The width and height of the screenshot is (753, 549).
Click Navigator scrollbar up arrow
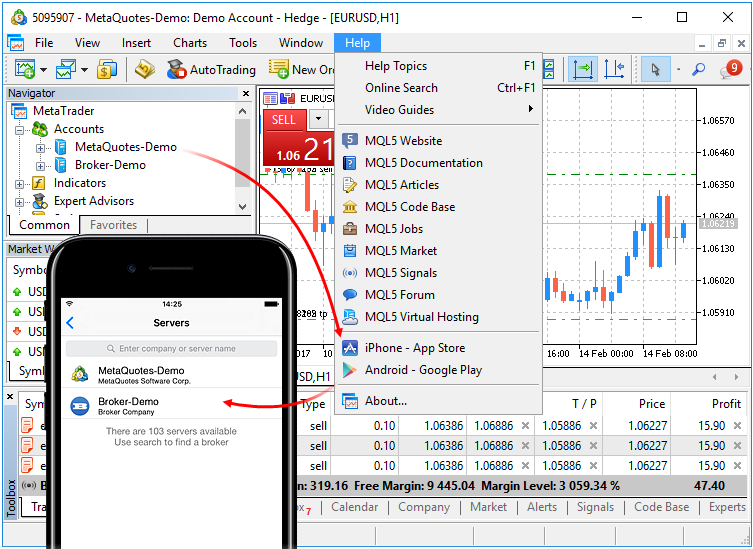click(x=243, y=111)
